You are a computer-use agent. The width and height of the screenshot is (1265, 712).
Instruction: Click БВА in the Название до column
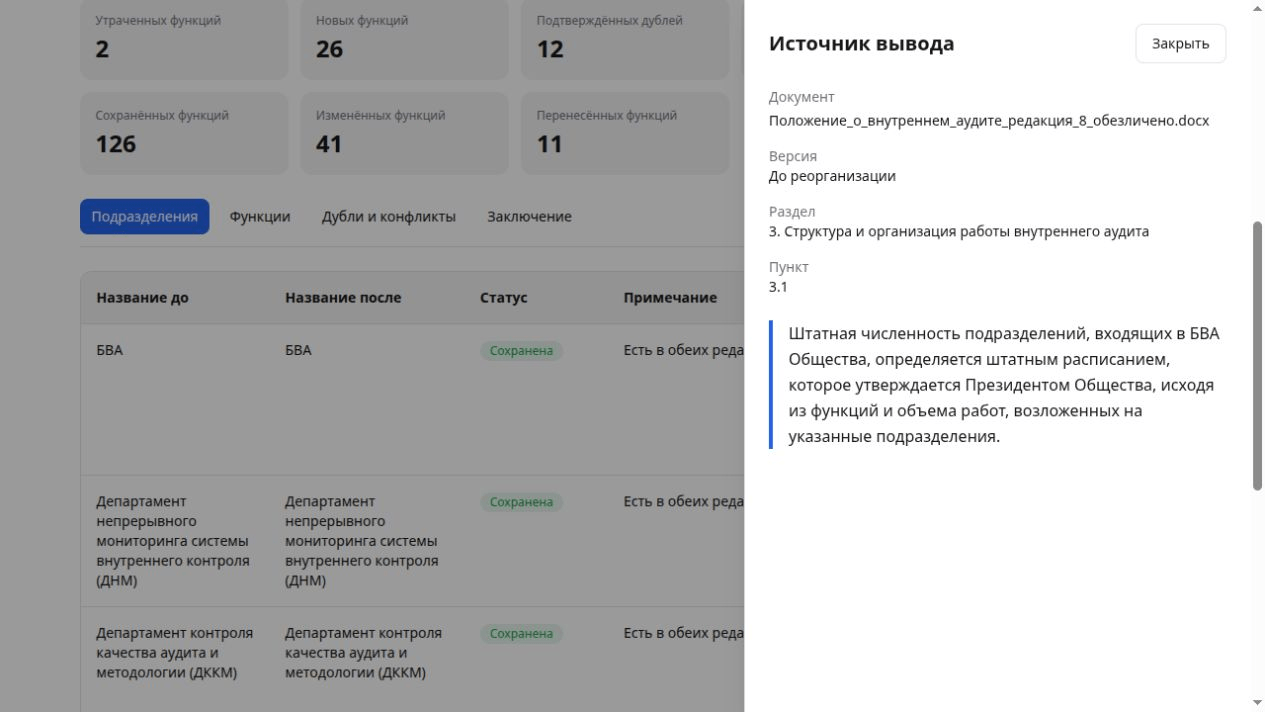click(x=110, y=351)
